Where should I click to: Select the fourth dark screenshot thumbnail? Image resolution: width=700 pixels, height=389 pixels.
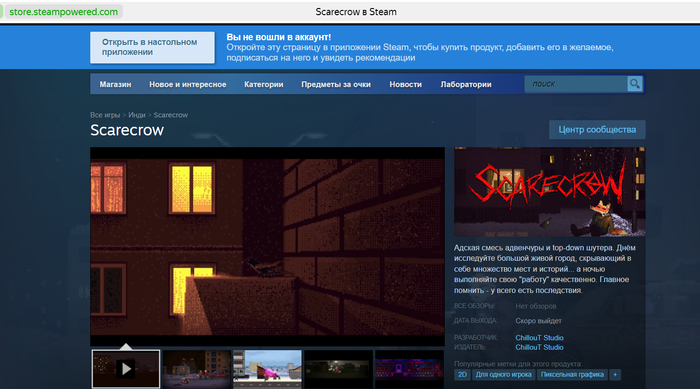click(x=338, y=369)
